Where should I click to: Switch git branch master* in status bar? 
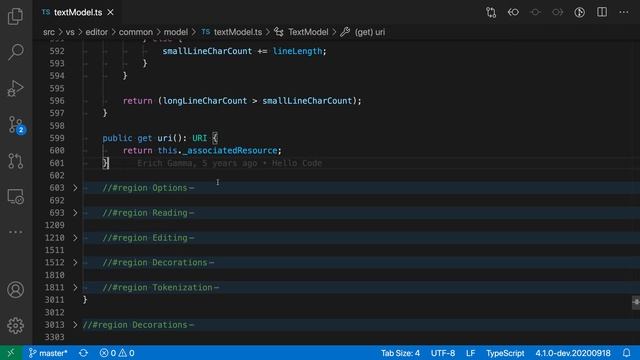(48, 353)
